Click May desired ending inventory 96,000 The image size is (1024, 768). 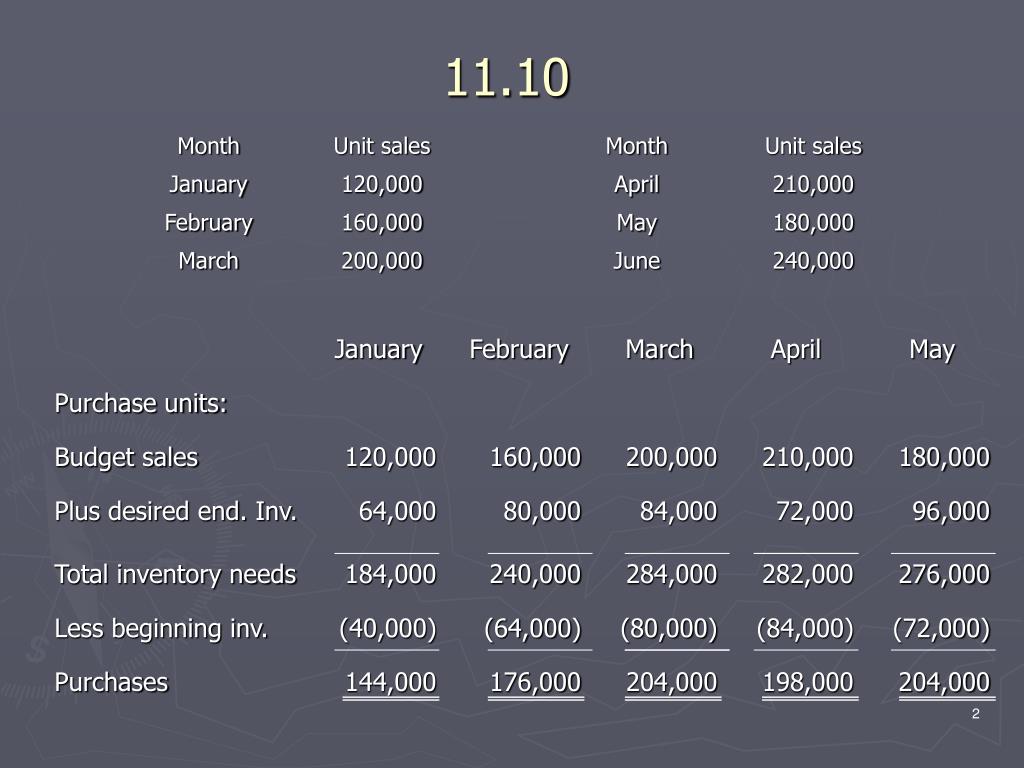(x=952, y=511)
